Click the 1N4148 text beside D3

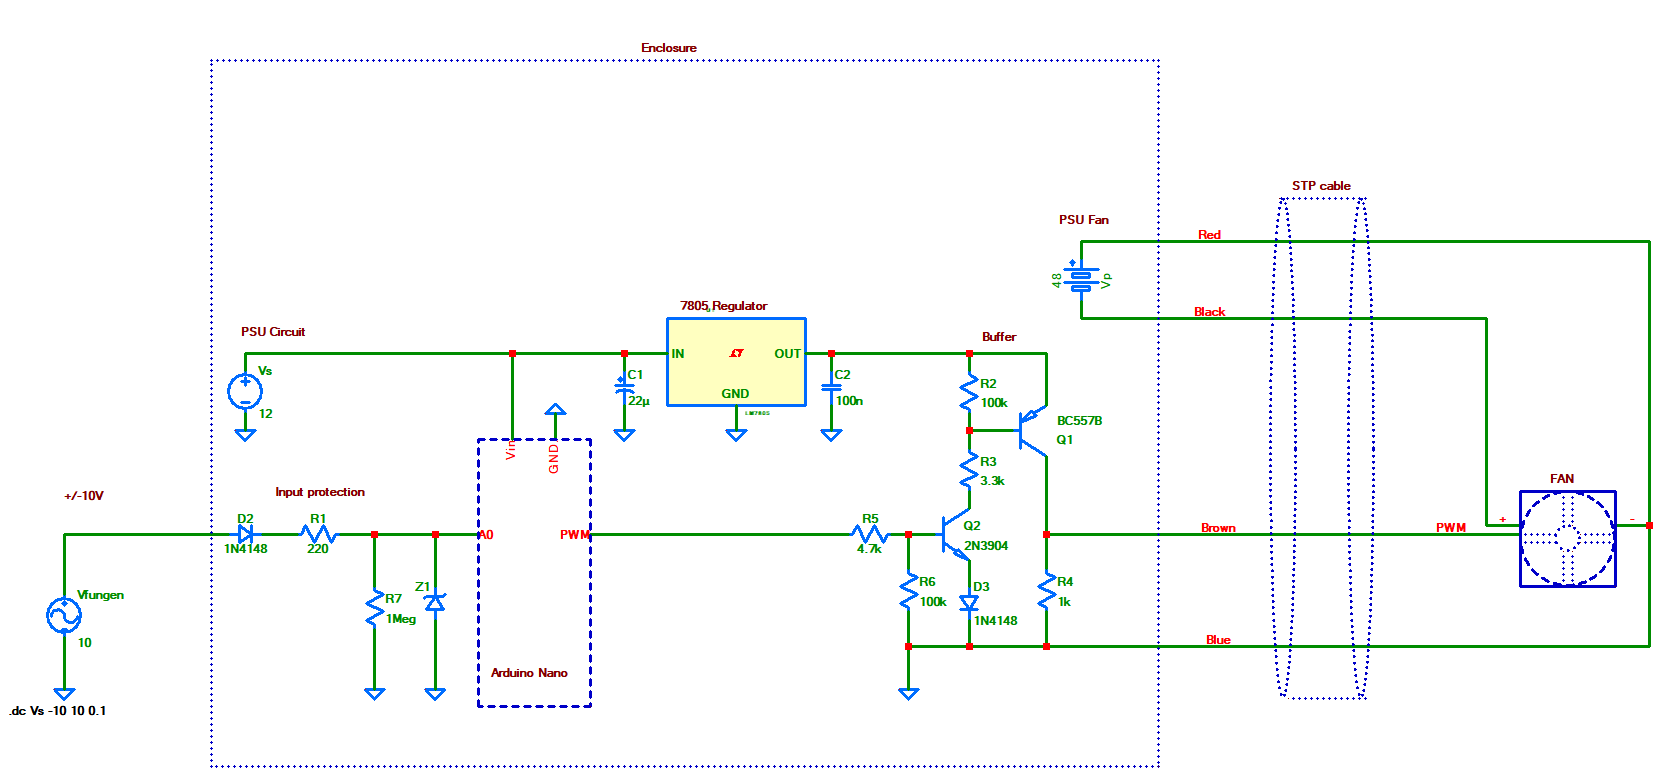(x=996, y=621)
